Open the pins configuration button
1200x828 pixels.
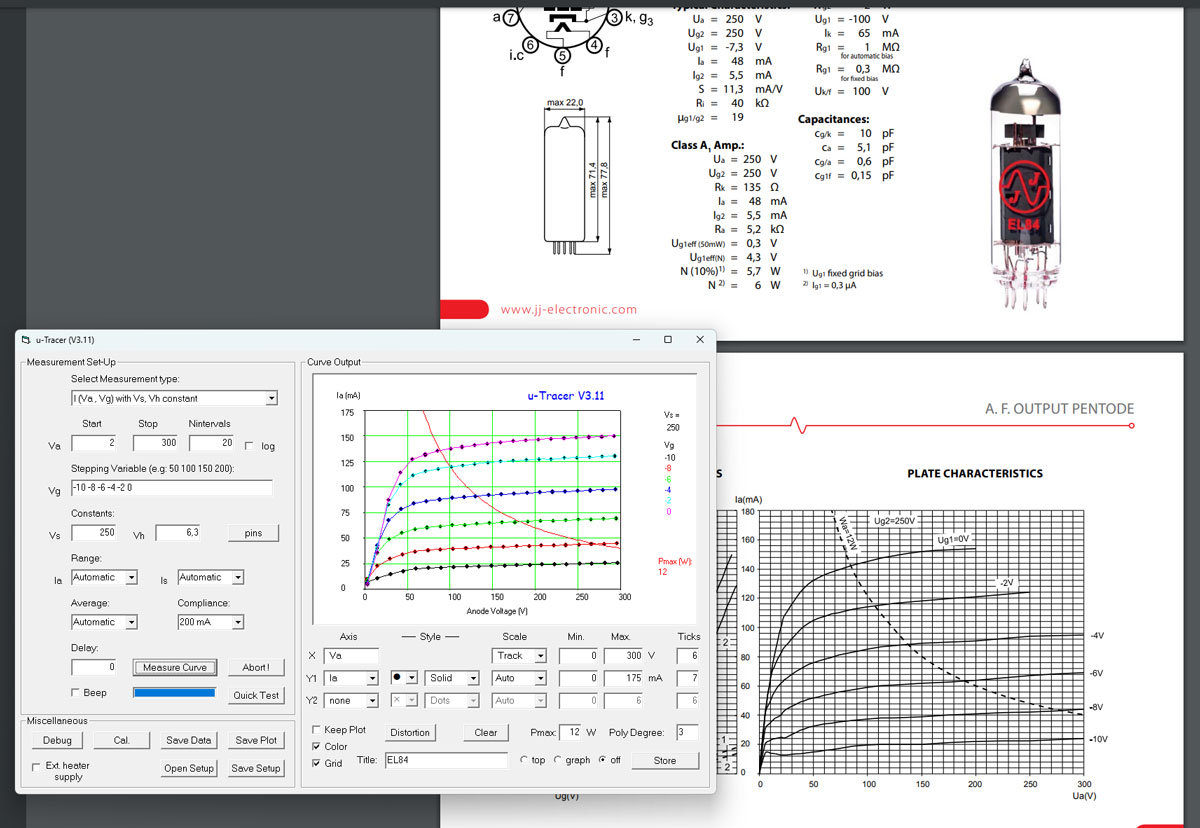[x=253, y=533]
